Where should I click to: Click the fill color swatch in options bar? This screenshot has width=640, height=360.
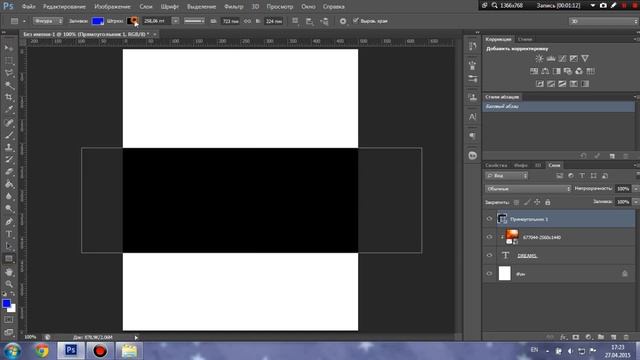[x=98, y=21]
